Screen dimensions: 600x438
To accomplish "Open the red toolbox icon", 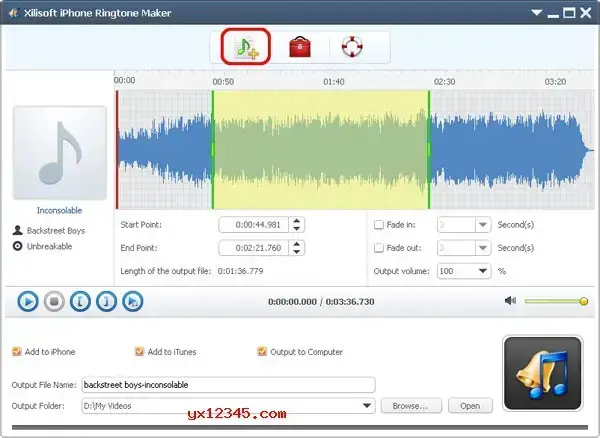I will click(x=300, y=47).
